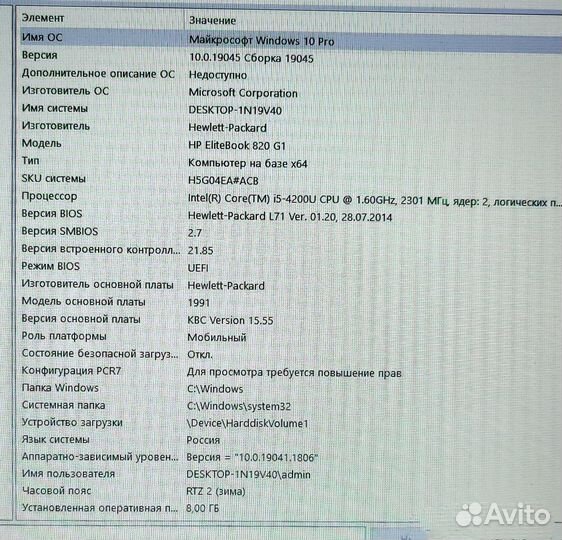This screenshot has height=540, width=562.
Task: Select 'Установленная оперативная п...' row
Action: coord(99,508)
